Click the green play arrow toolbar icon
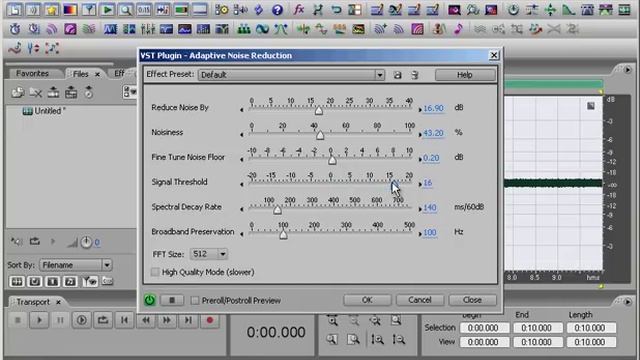 click(x=107, y=10)
